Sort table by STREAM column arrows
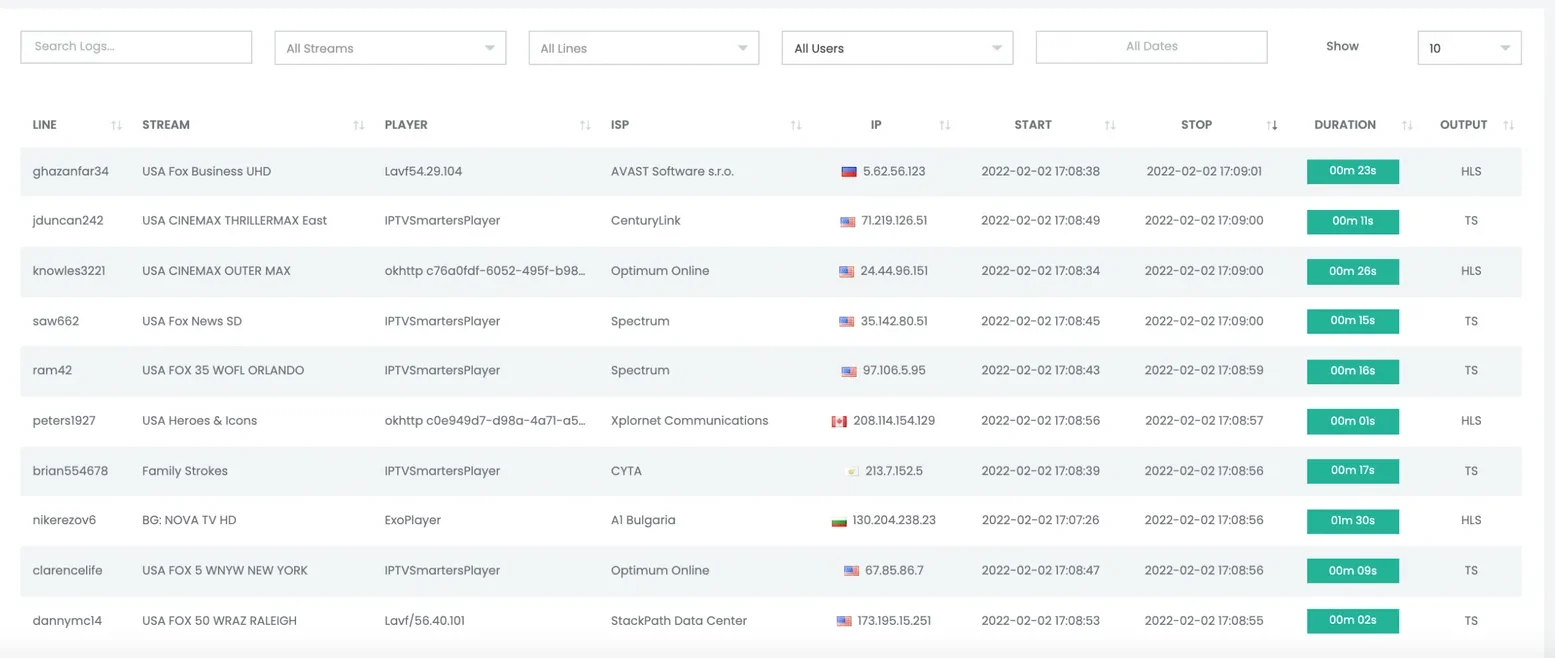The width and height of the screenshot is (1555, 658). (359, 125)
